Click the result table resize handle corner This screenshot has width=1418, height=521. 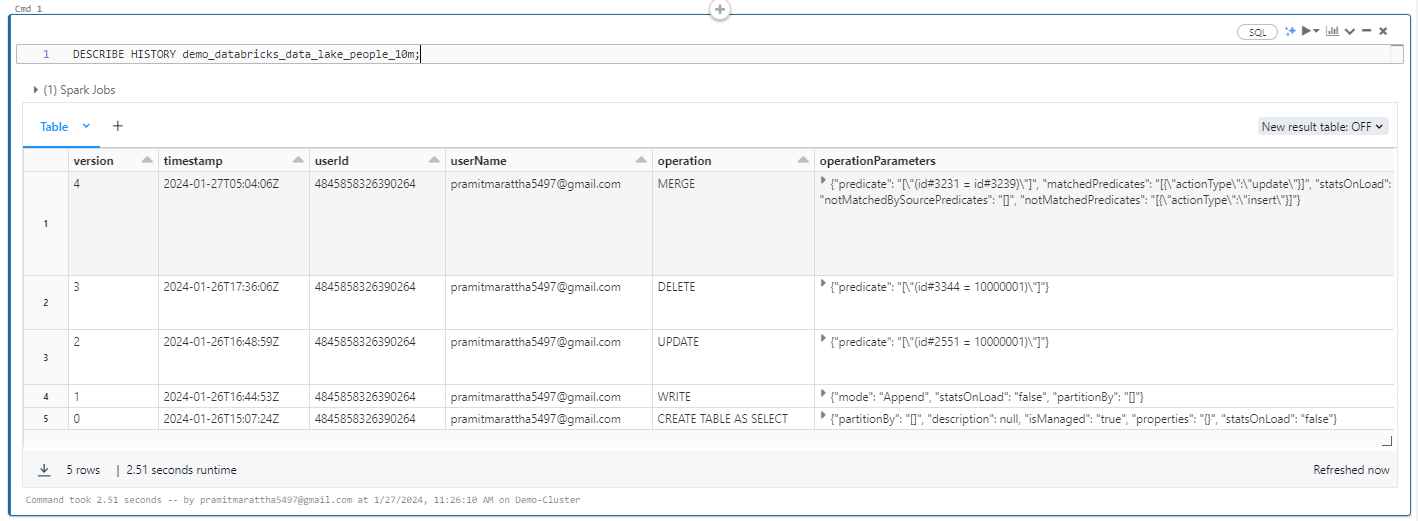[x=1386, y=441]
